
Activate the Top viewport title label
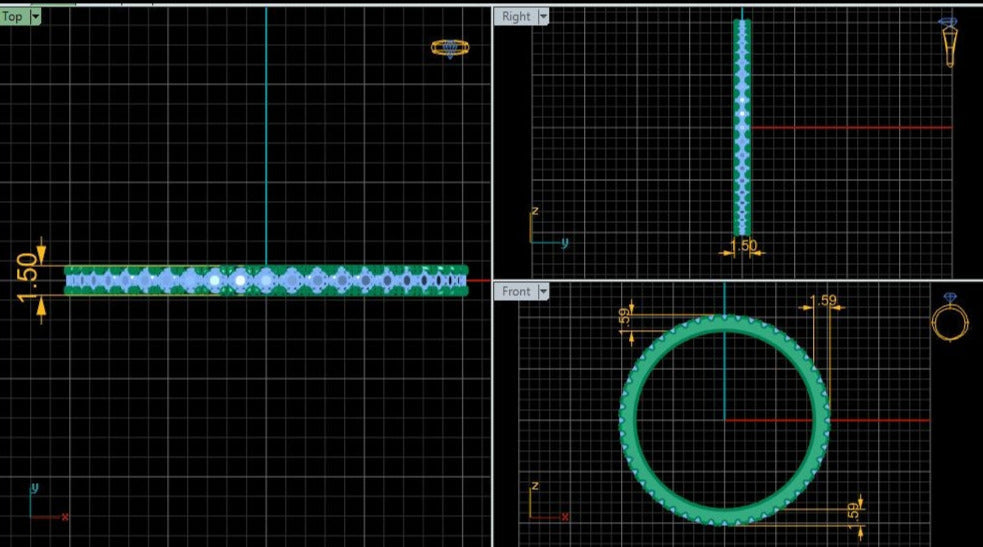13,17
